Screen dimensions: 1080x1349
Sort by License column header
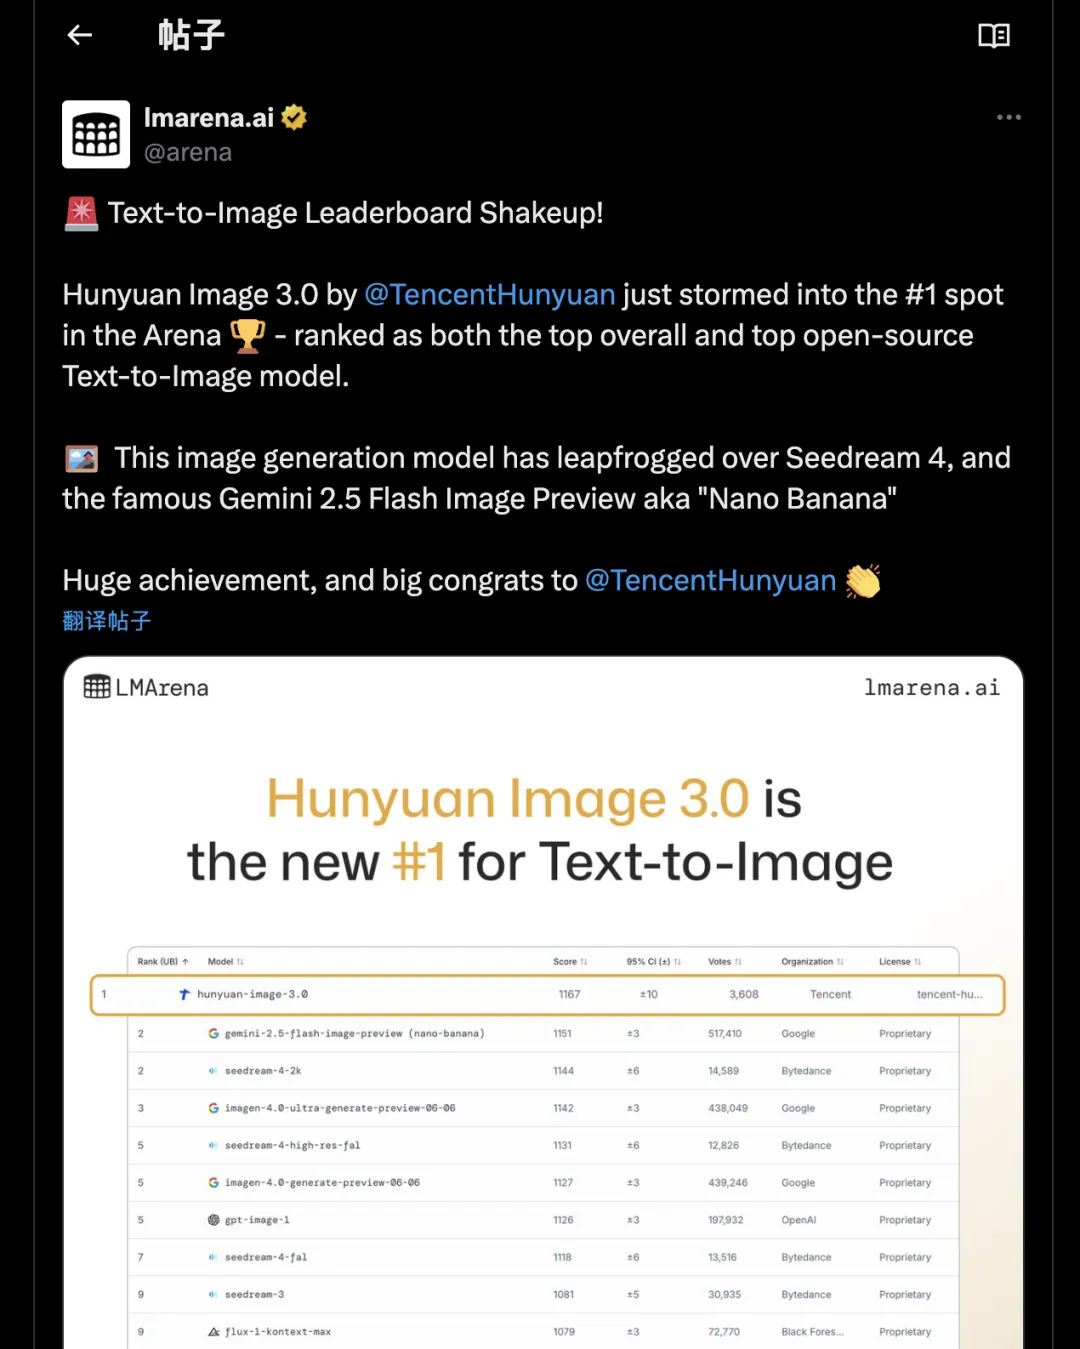coord(900,962)
